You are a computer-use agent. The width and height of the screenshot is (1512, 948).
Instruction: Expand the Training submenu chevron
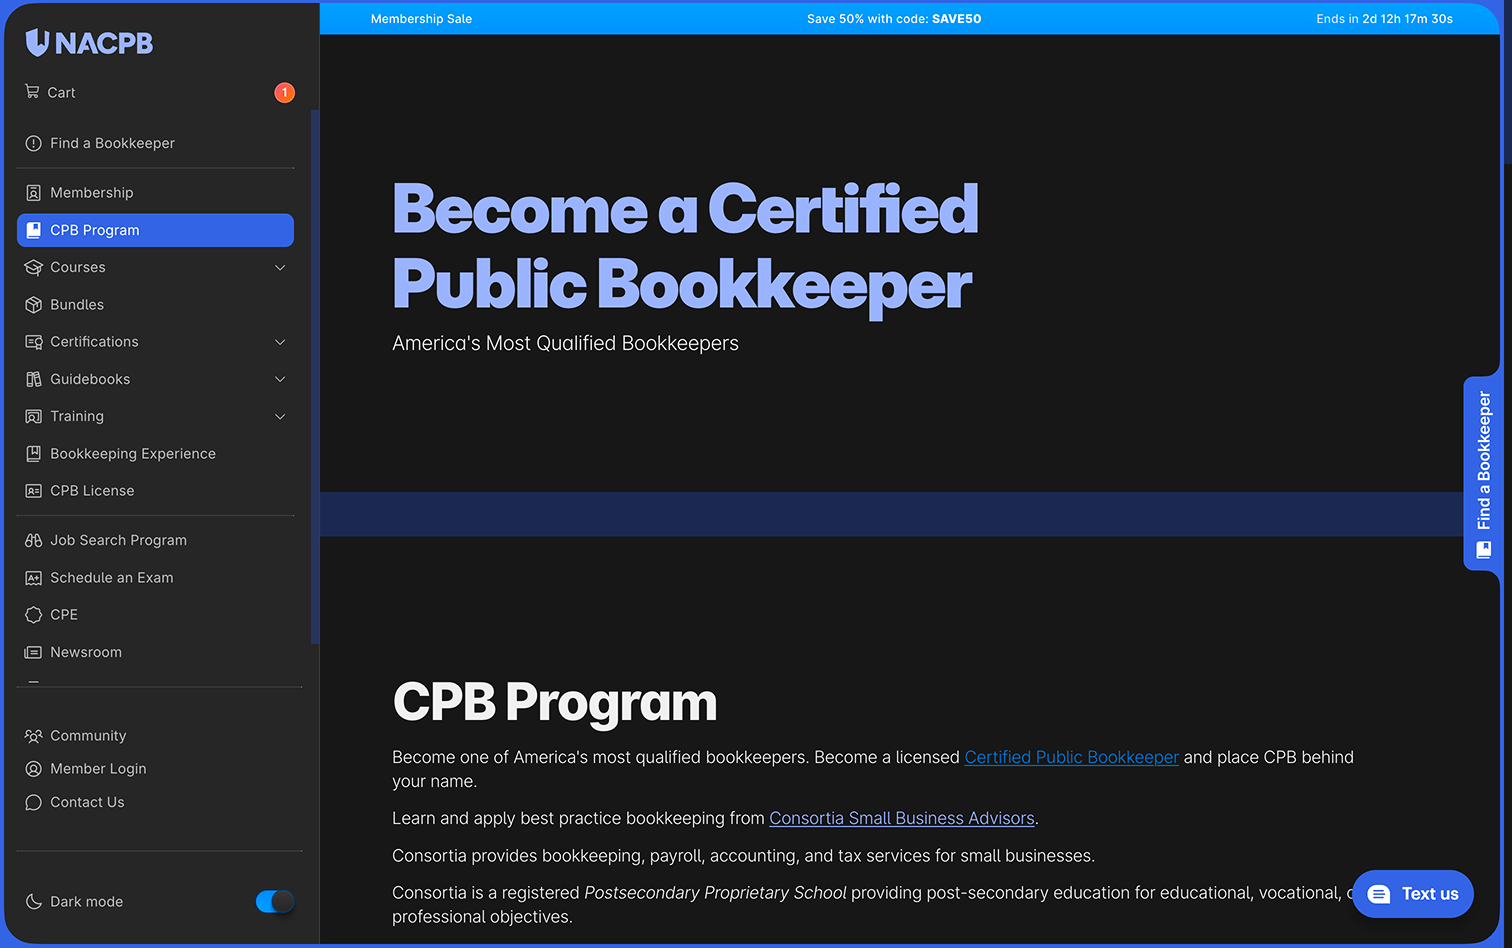(280, 416)
